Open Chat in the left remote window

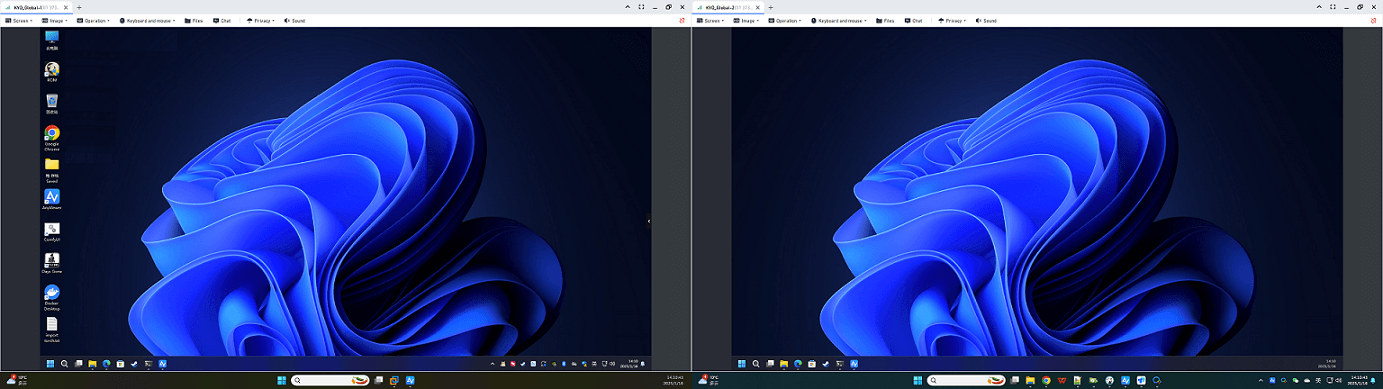[222, 20]
